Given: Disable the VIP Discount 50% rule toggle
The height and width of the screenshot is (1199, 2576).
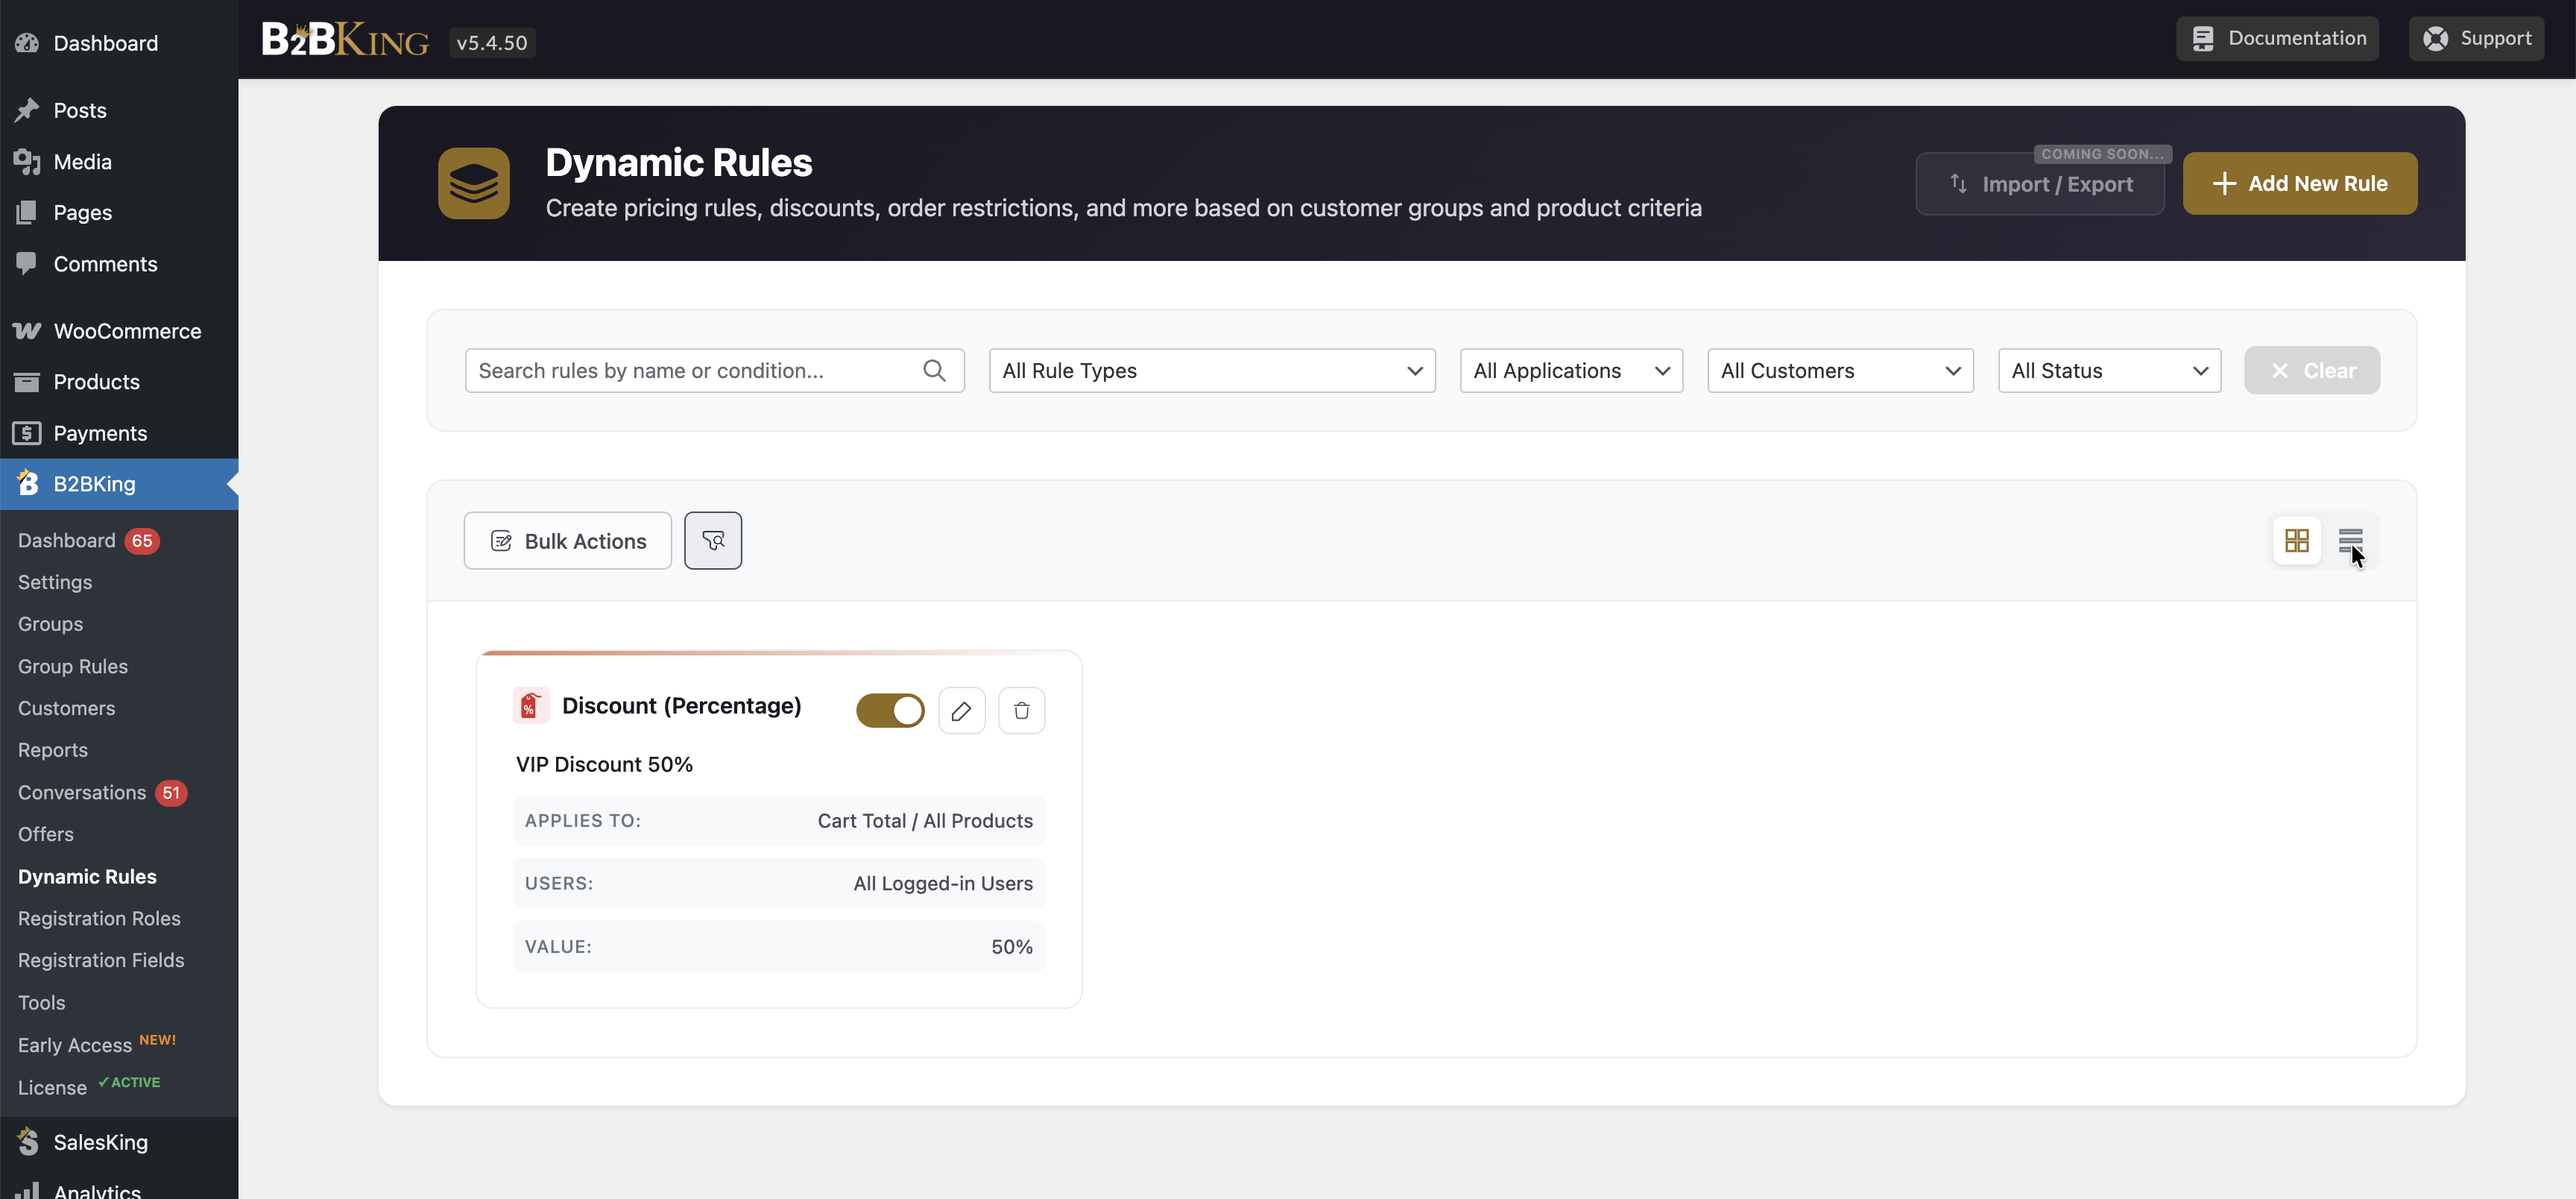Looking at the screenshot, I should point(890,711).
